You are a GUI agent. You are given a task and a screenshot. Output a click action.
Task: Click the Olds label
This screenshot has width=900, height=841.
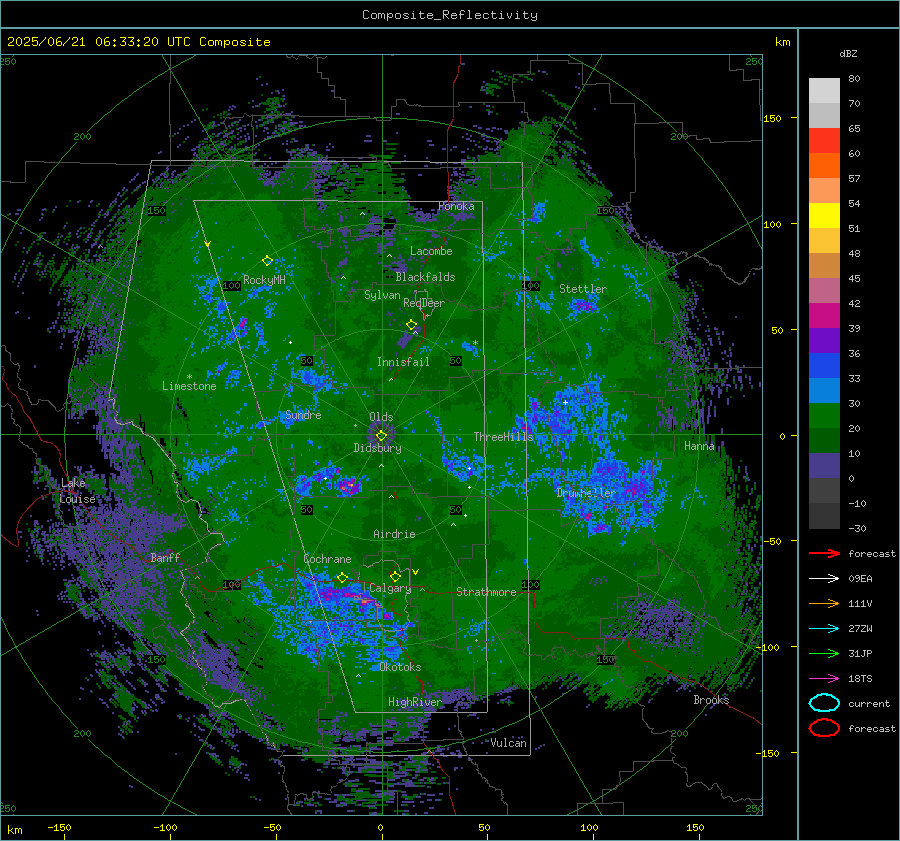(x=381, y=417)
